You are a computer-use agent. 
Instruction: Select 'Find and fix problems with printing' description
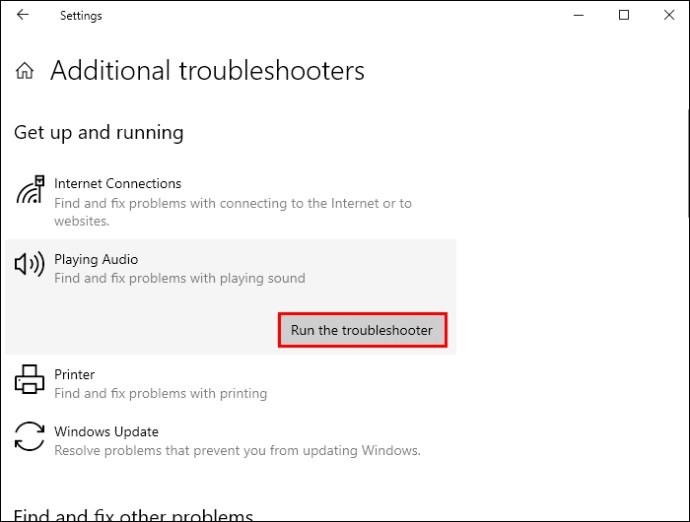[x=161, y=393]
